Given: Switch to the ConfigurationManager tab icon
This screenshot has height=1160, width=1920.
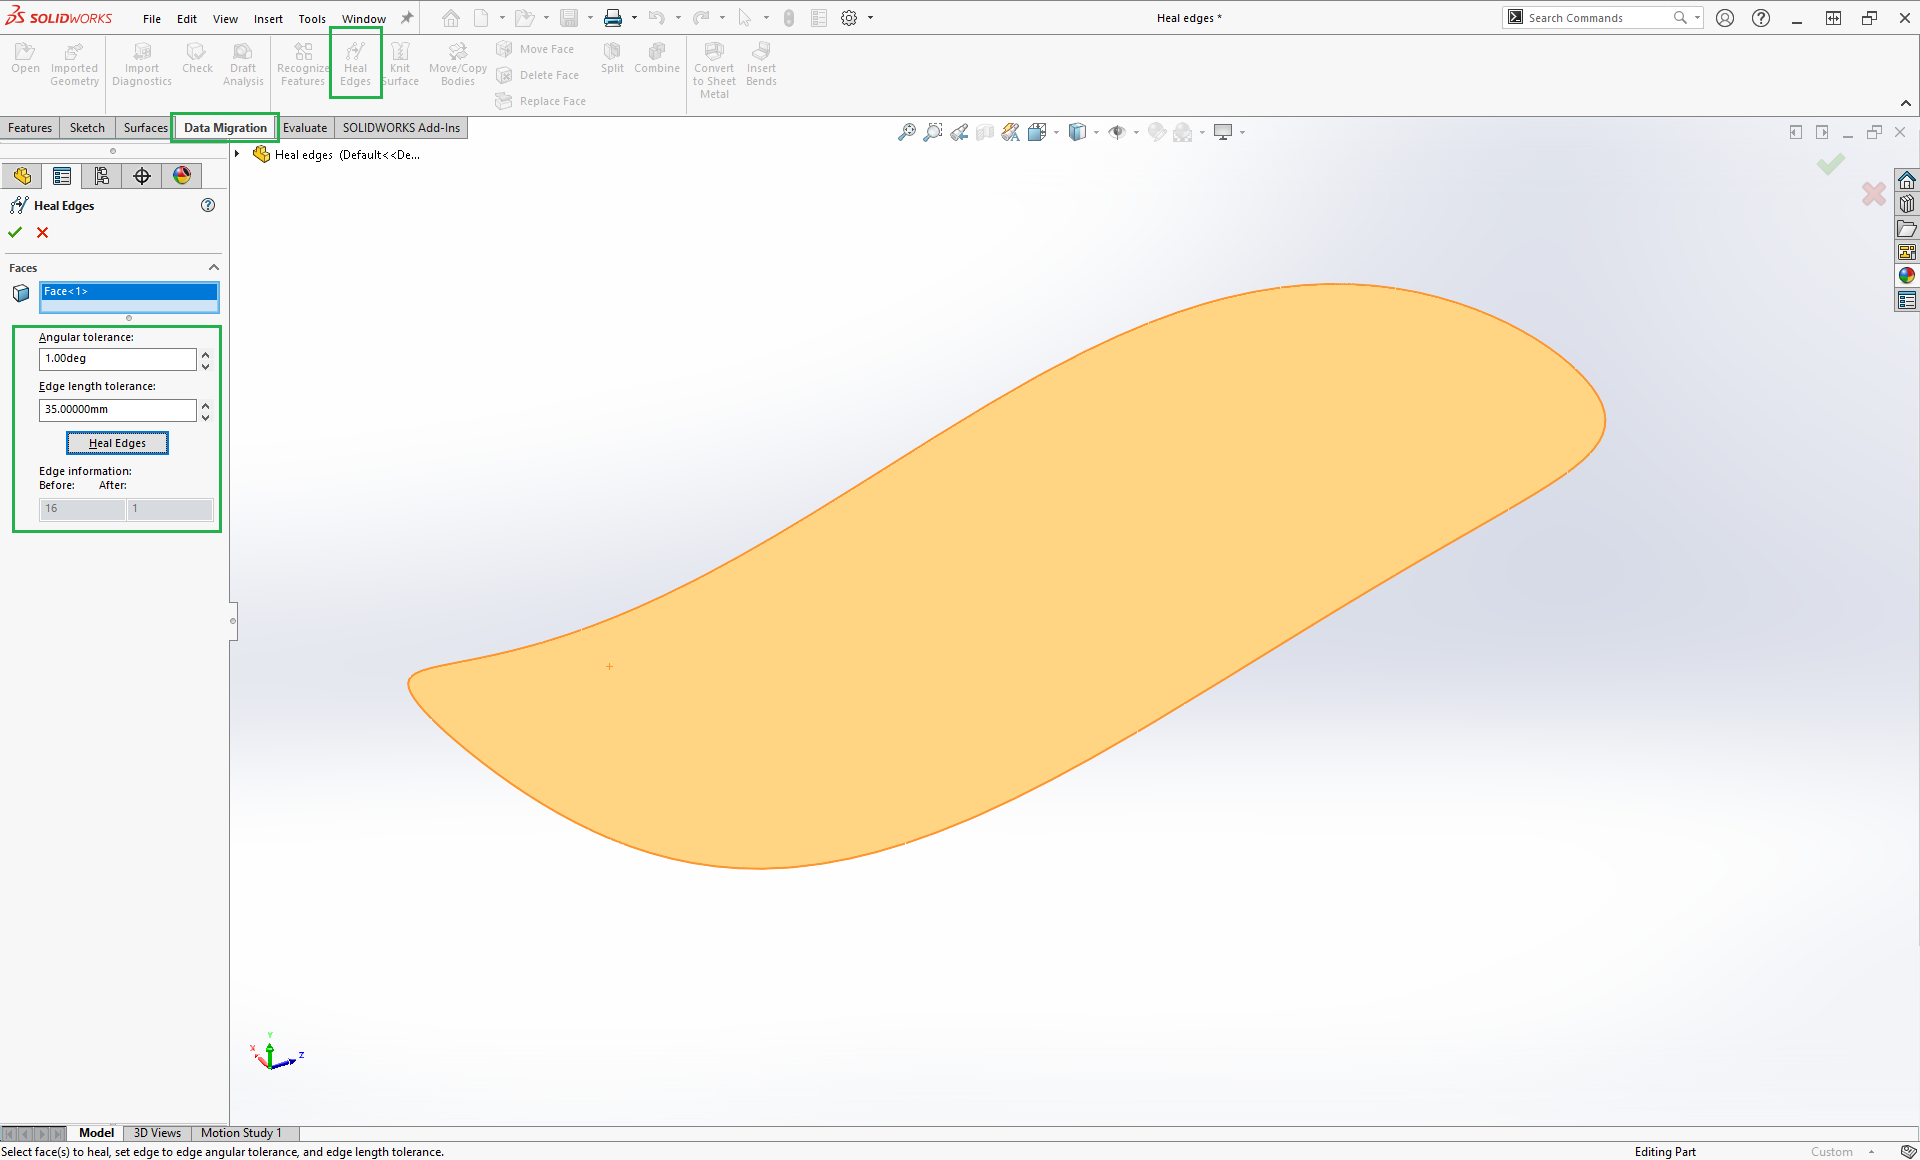Looking at the screenshot, I should (x=102, y=176).
